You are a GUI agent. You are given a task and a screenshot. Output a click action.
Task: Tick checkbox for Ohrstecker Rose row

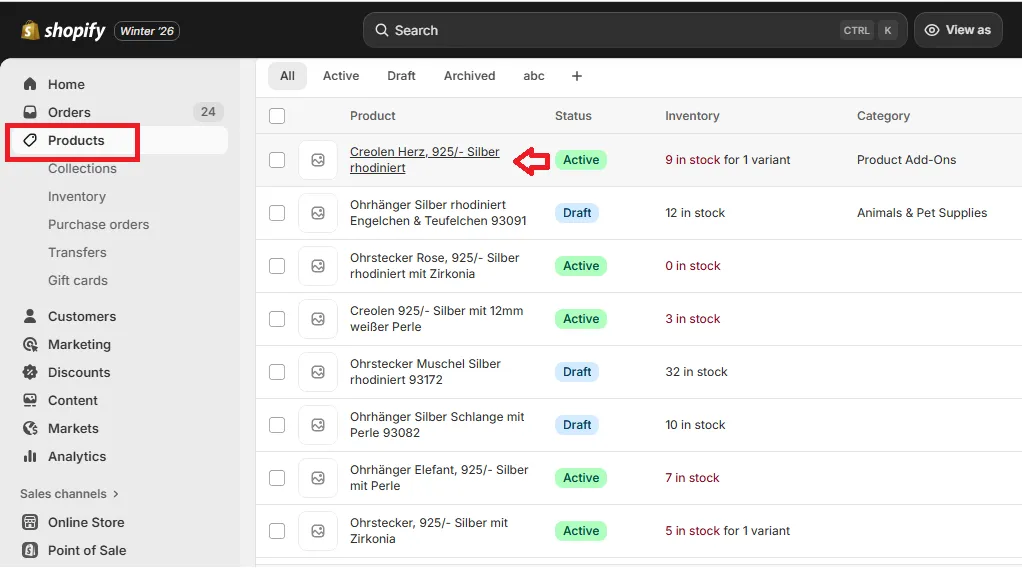pos(277,266)
